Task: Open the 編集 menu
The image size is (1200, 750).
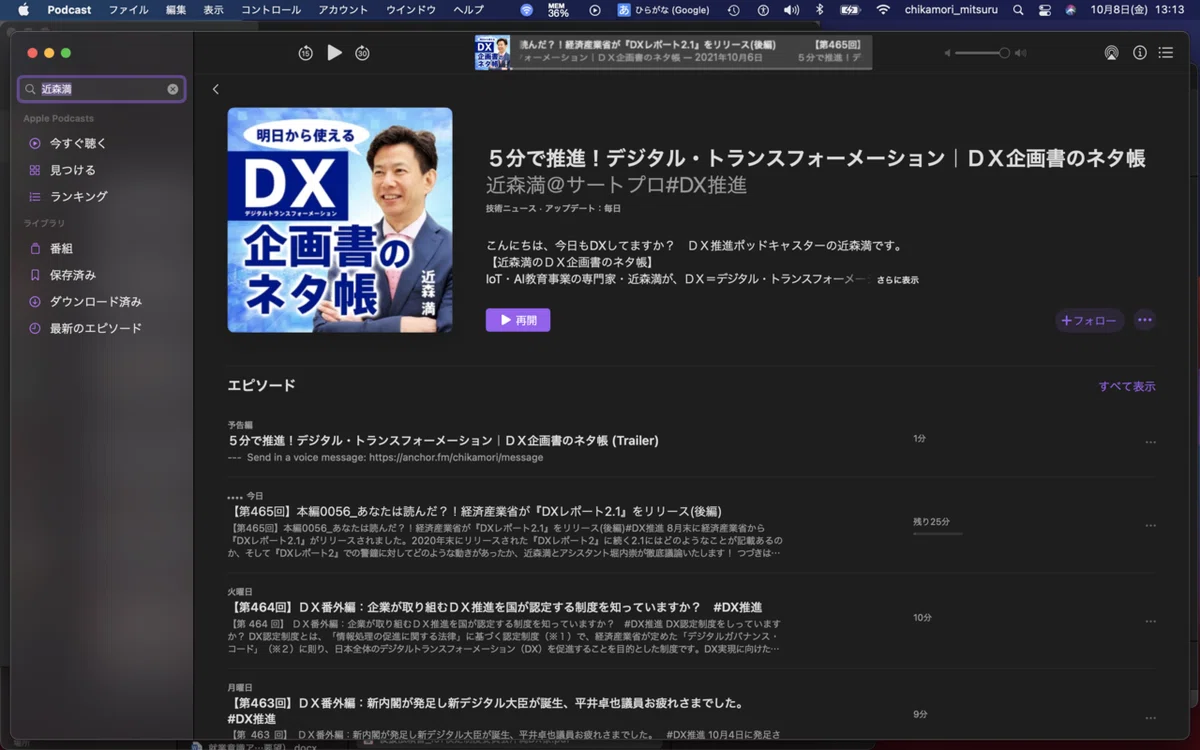Action: coord(176,10)
